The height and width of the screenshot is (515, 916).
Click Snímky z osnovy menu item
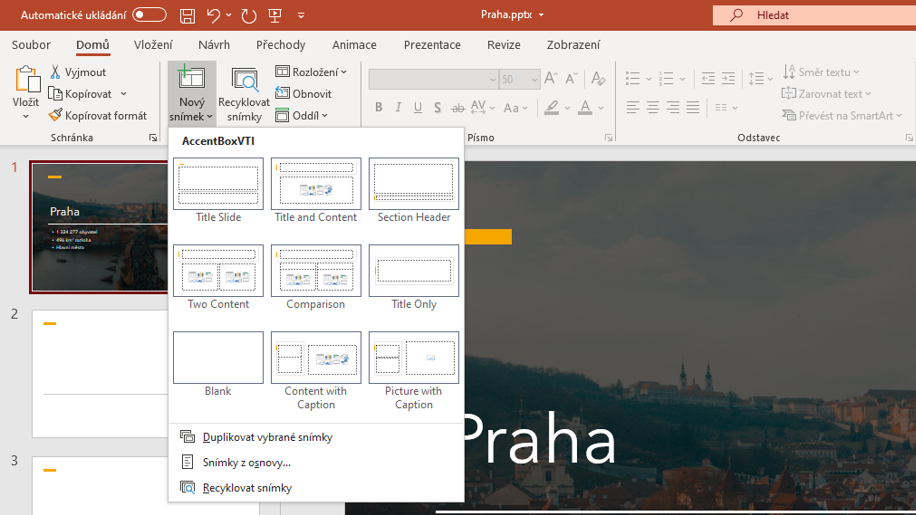tap(316, 462)
